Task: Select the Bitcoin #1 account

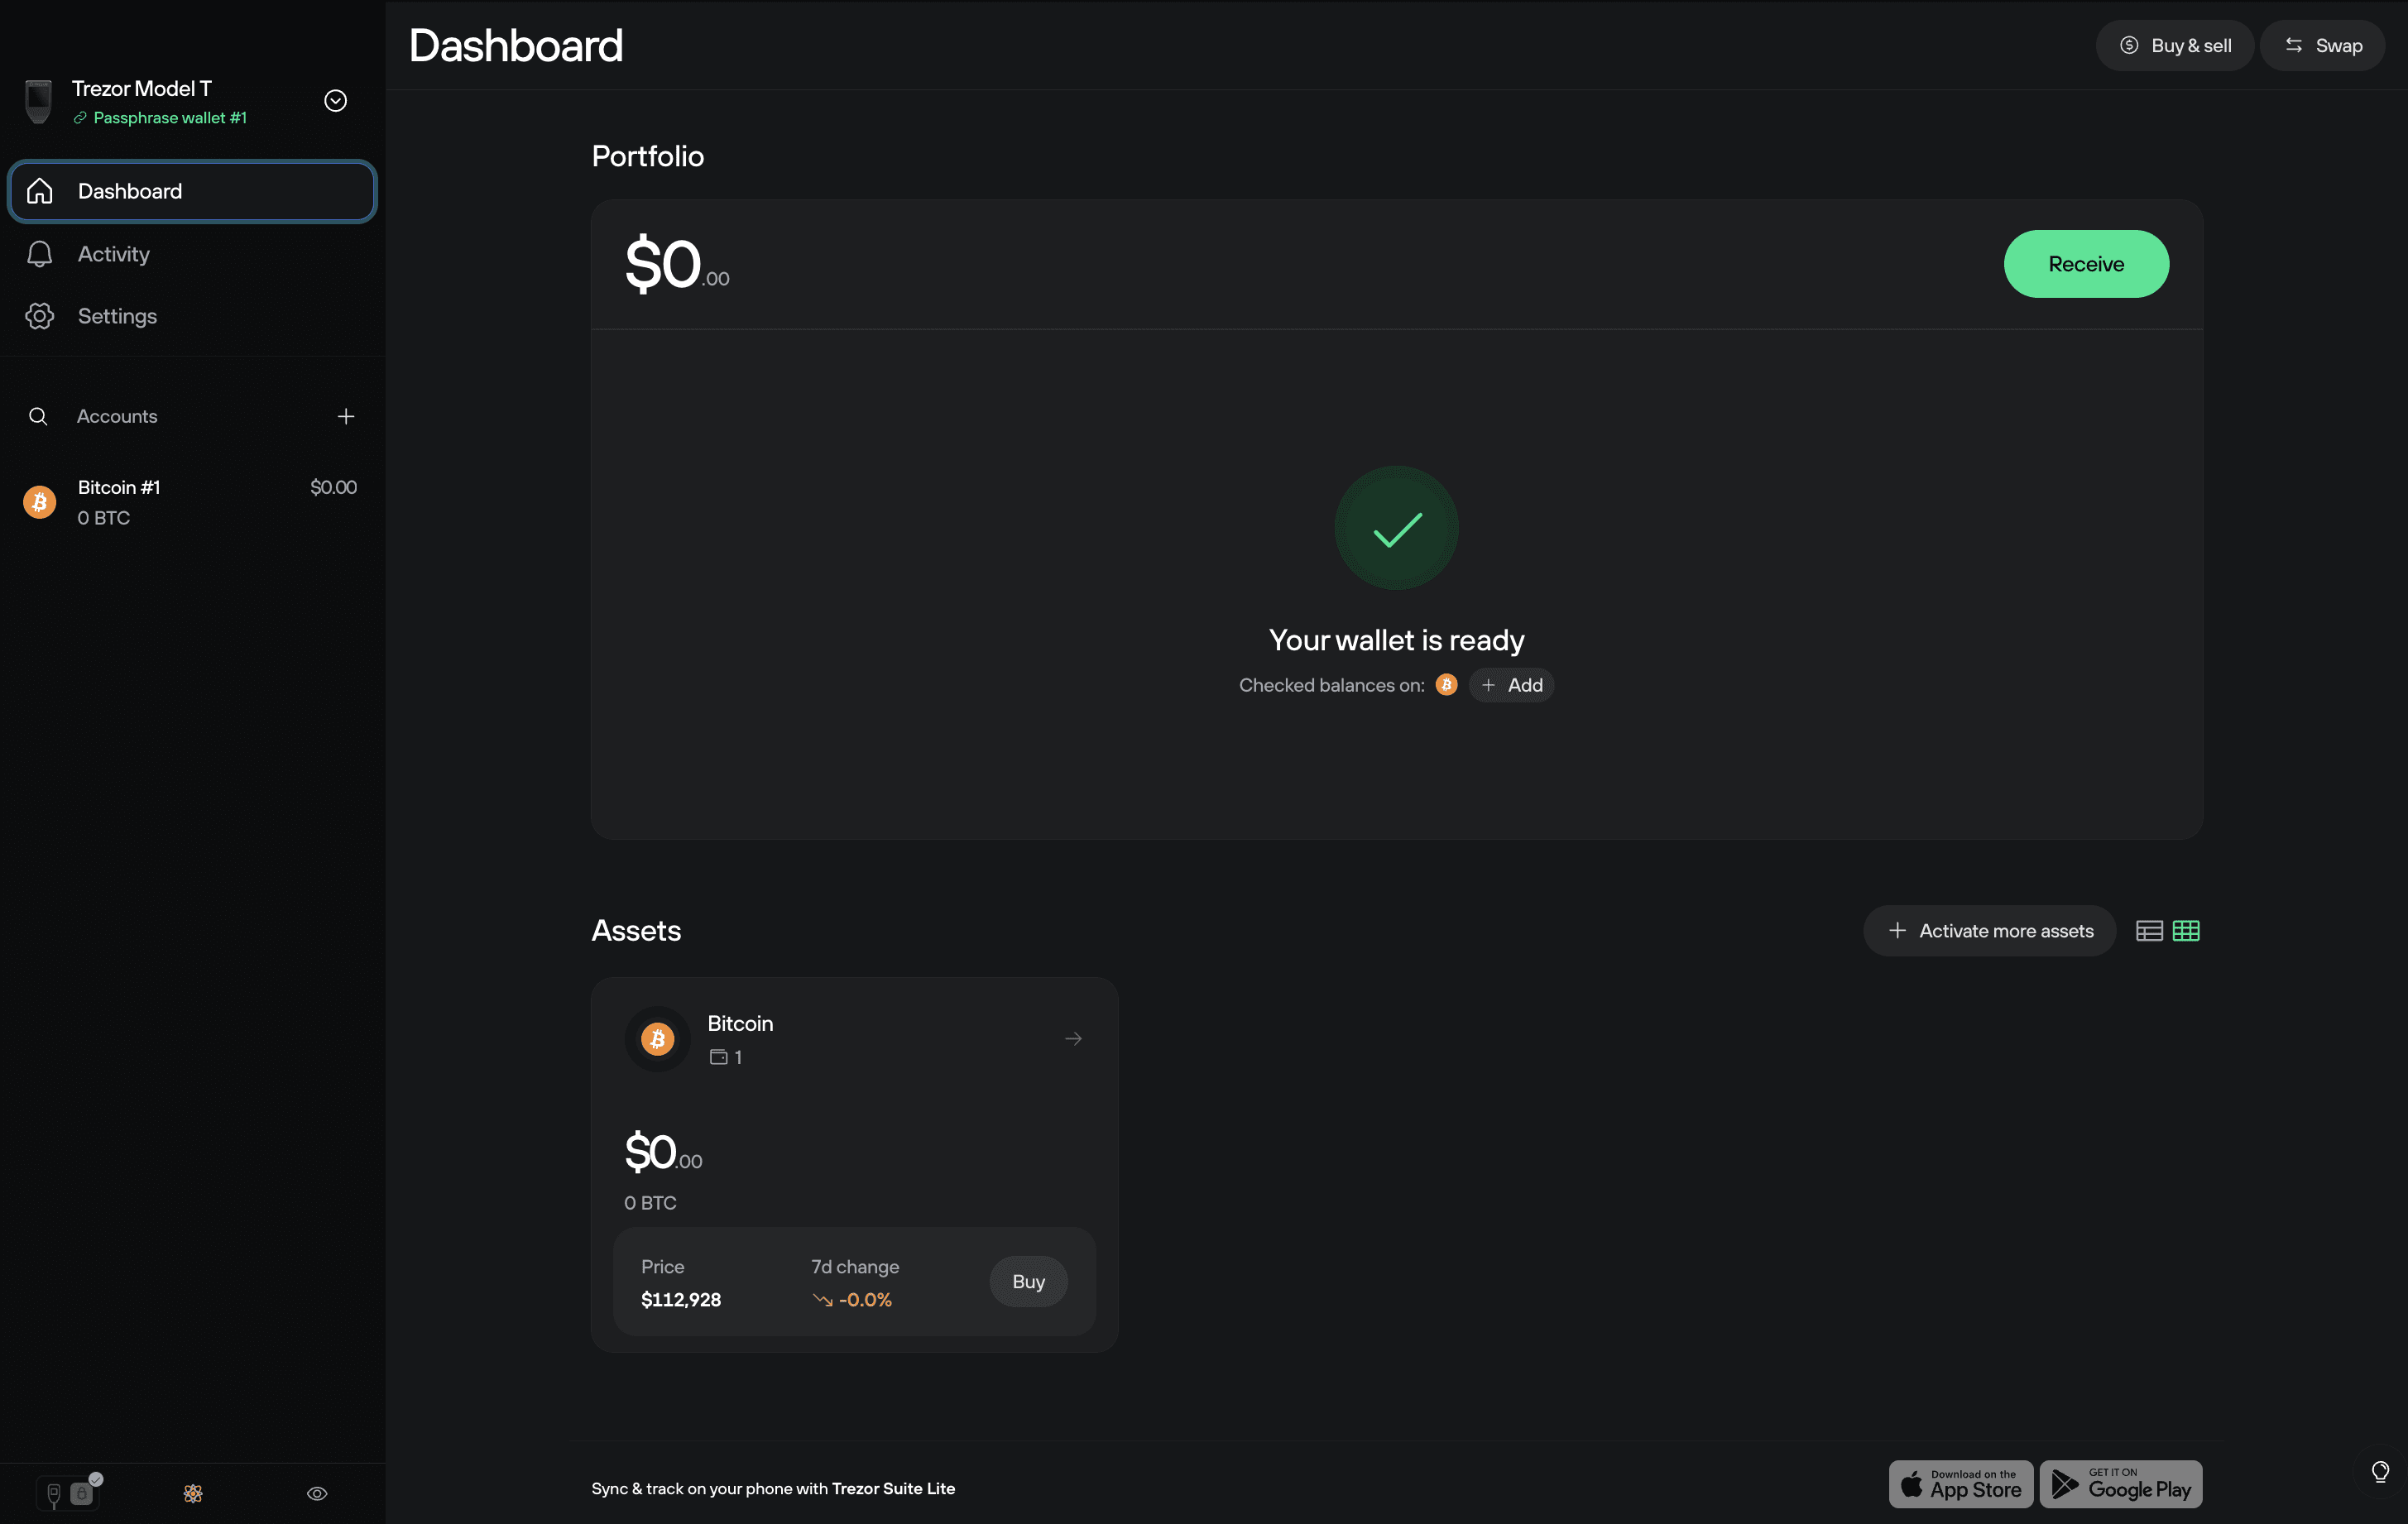Action: tap(192, 502)
